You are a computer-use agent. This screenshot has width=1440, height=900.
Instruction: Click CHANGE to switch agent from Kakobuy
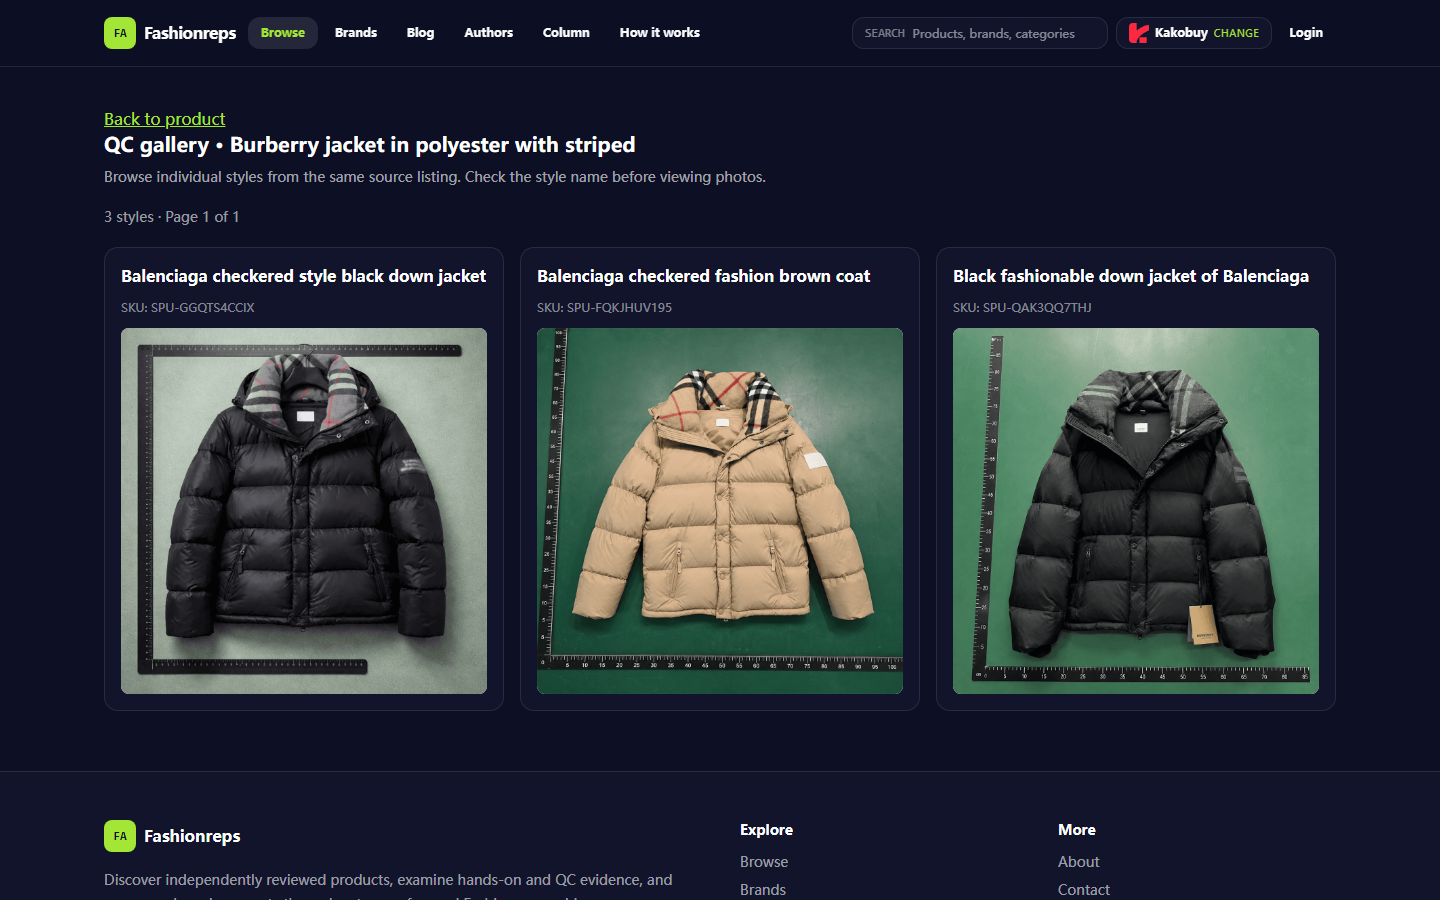point(1236,33)
